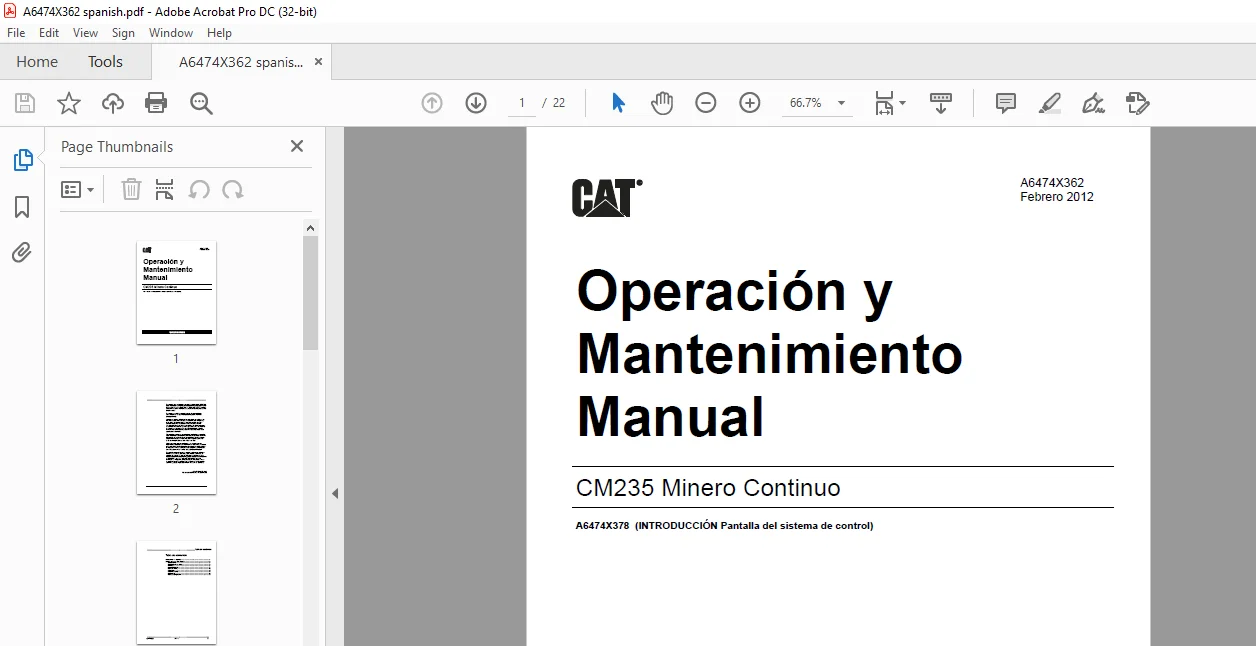Viewport: 1256px width, 646px height.
Task: Delete selected pages with trash icon
Action: [131, 189]
